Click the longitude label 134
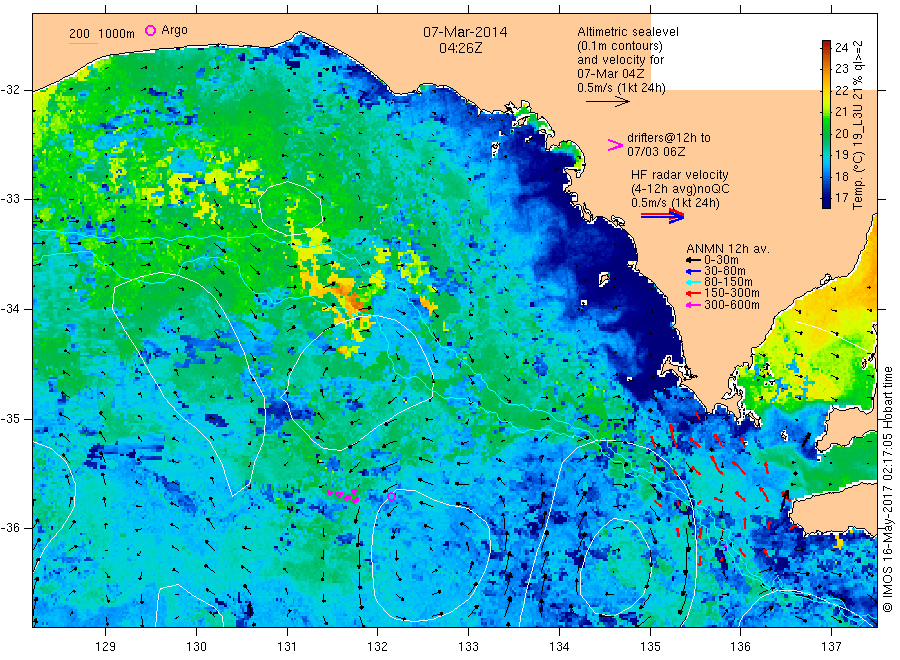900x660 pixels. coord(559,647)
